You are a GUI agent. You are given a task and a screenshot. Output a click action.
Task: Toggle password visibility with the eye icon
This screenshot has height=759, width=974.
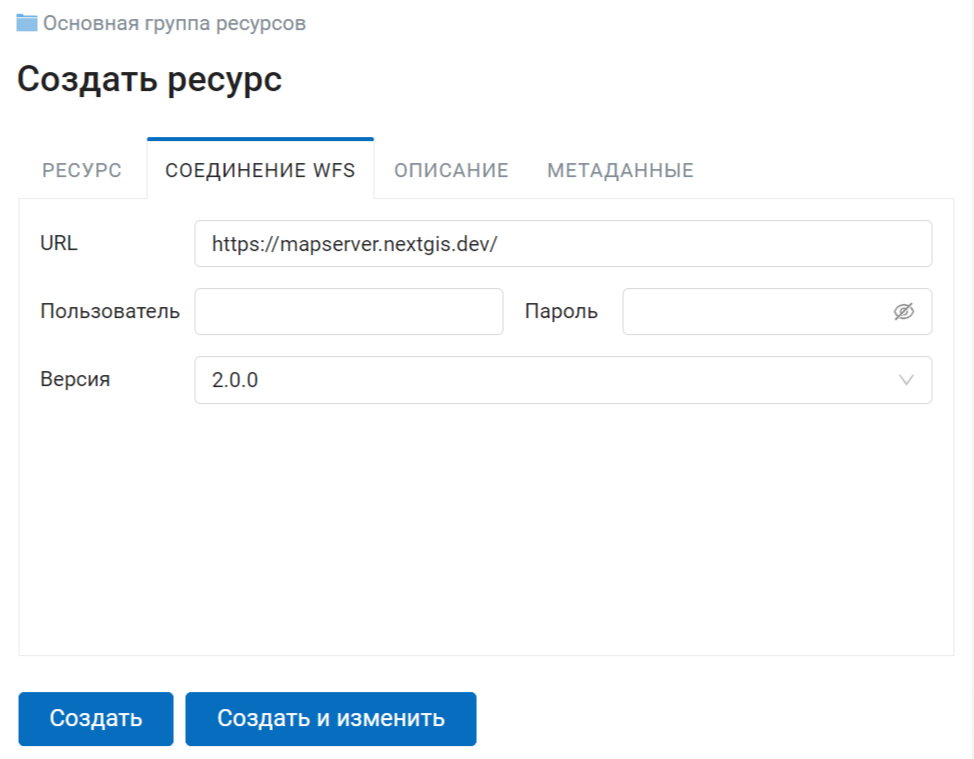click(x=904, y=311)
